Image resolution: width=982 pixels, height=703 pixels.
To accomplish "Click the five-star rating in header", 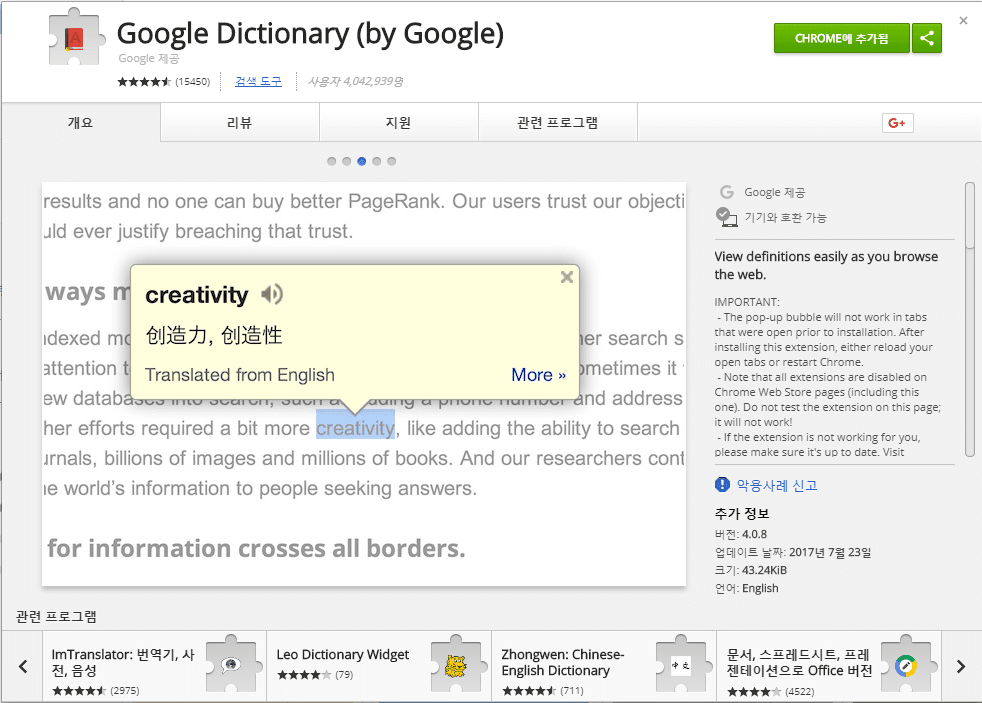I will pos(144,81).
